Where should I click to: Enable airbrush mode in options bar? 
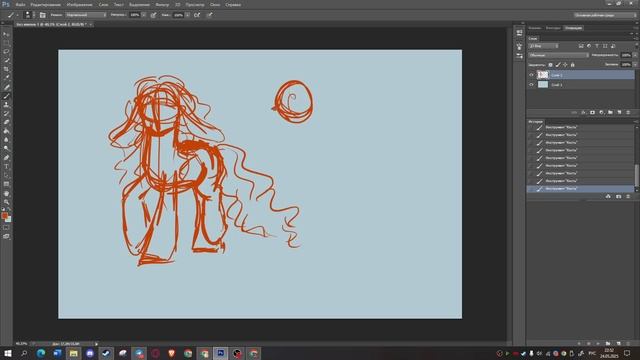(197, 15)
